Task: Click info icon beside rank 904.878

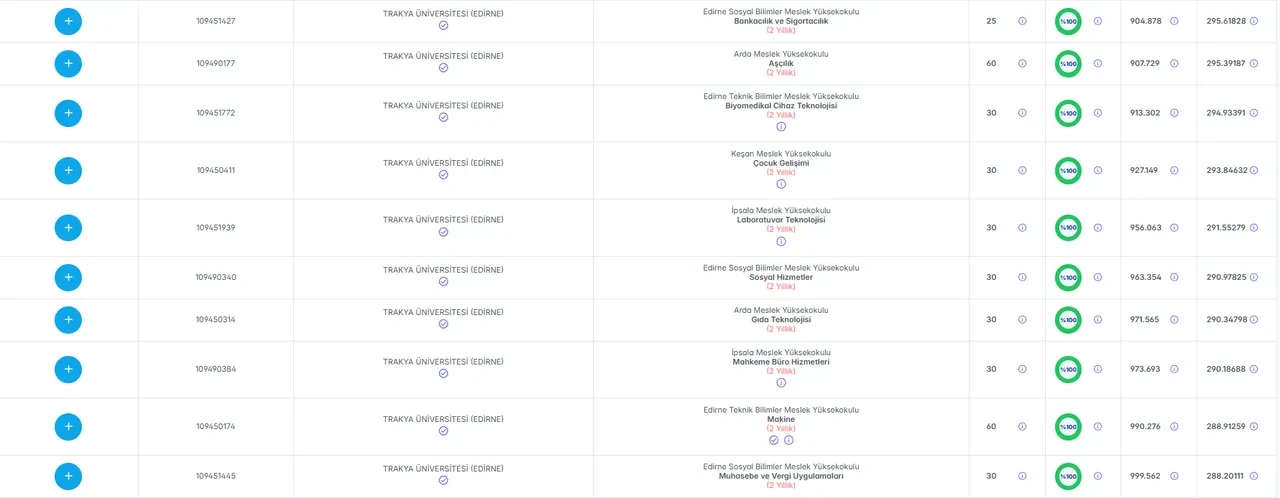Action: [x=1174, y=21]
